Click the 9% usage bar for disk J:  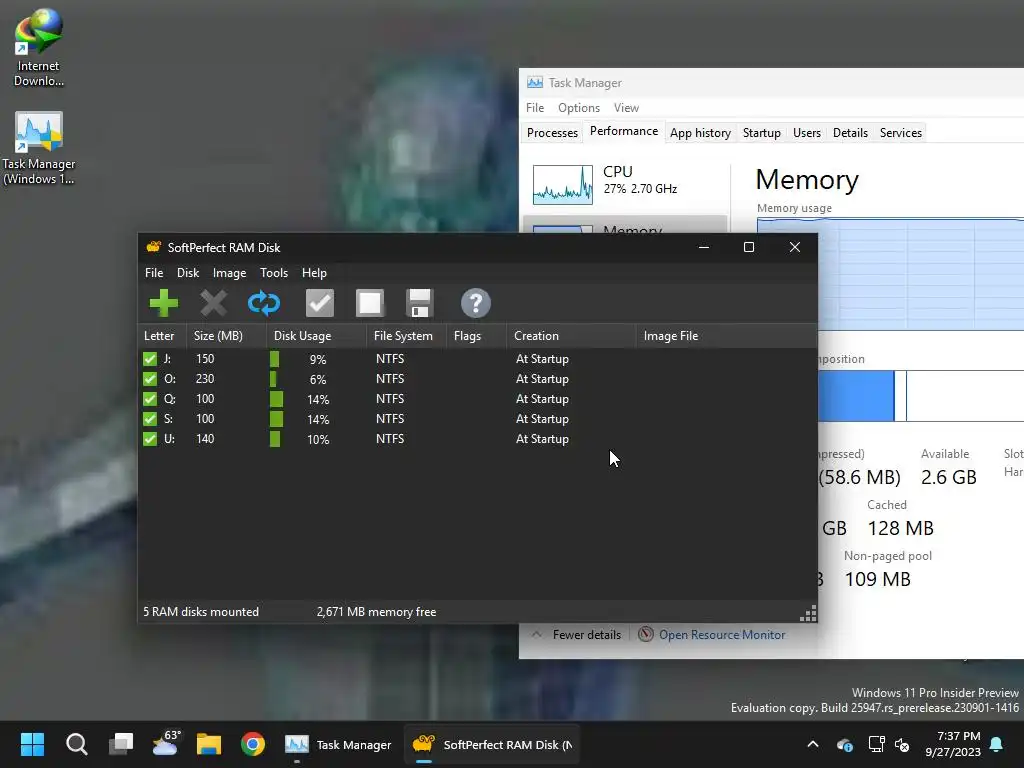(274, 359)
